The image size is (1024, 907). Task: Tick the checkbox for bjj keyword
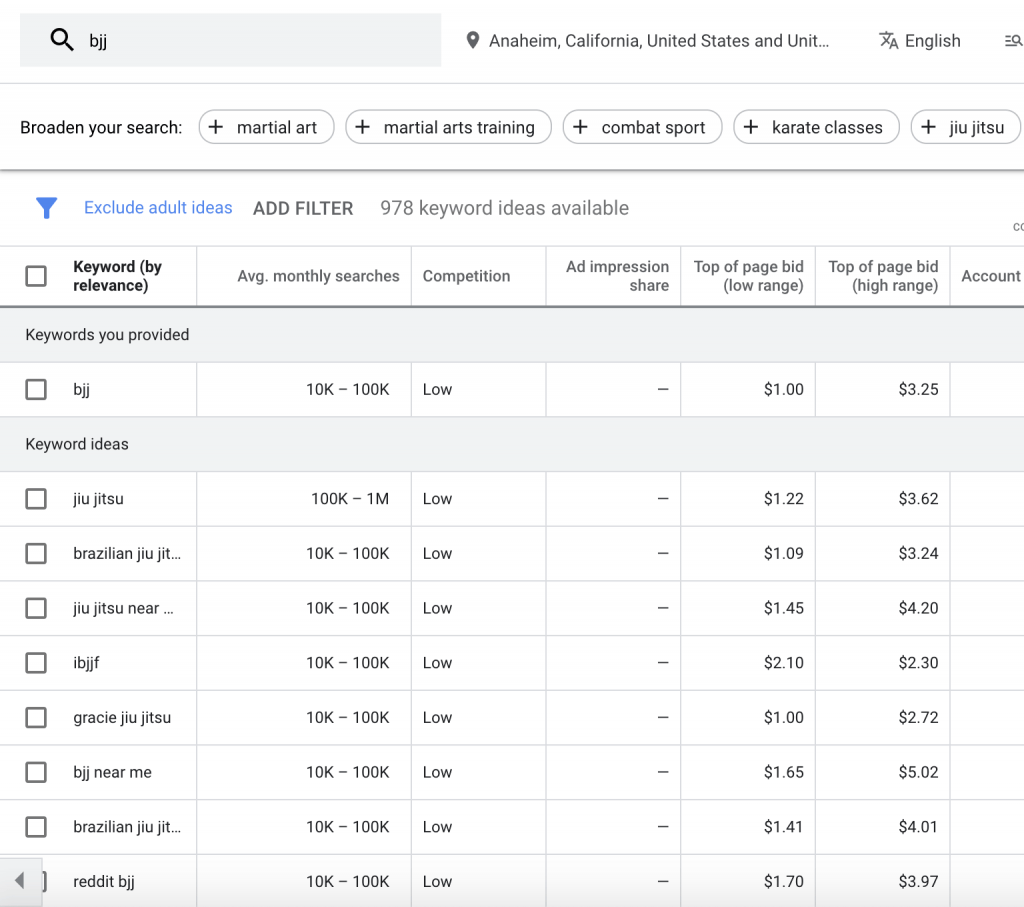tap(36, 390)
